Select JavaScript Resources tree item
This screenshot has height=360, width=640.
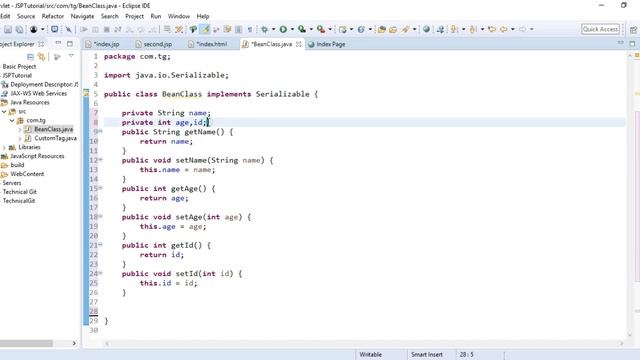(37, 156)
